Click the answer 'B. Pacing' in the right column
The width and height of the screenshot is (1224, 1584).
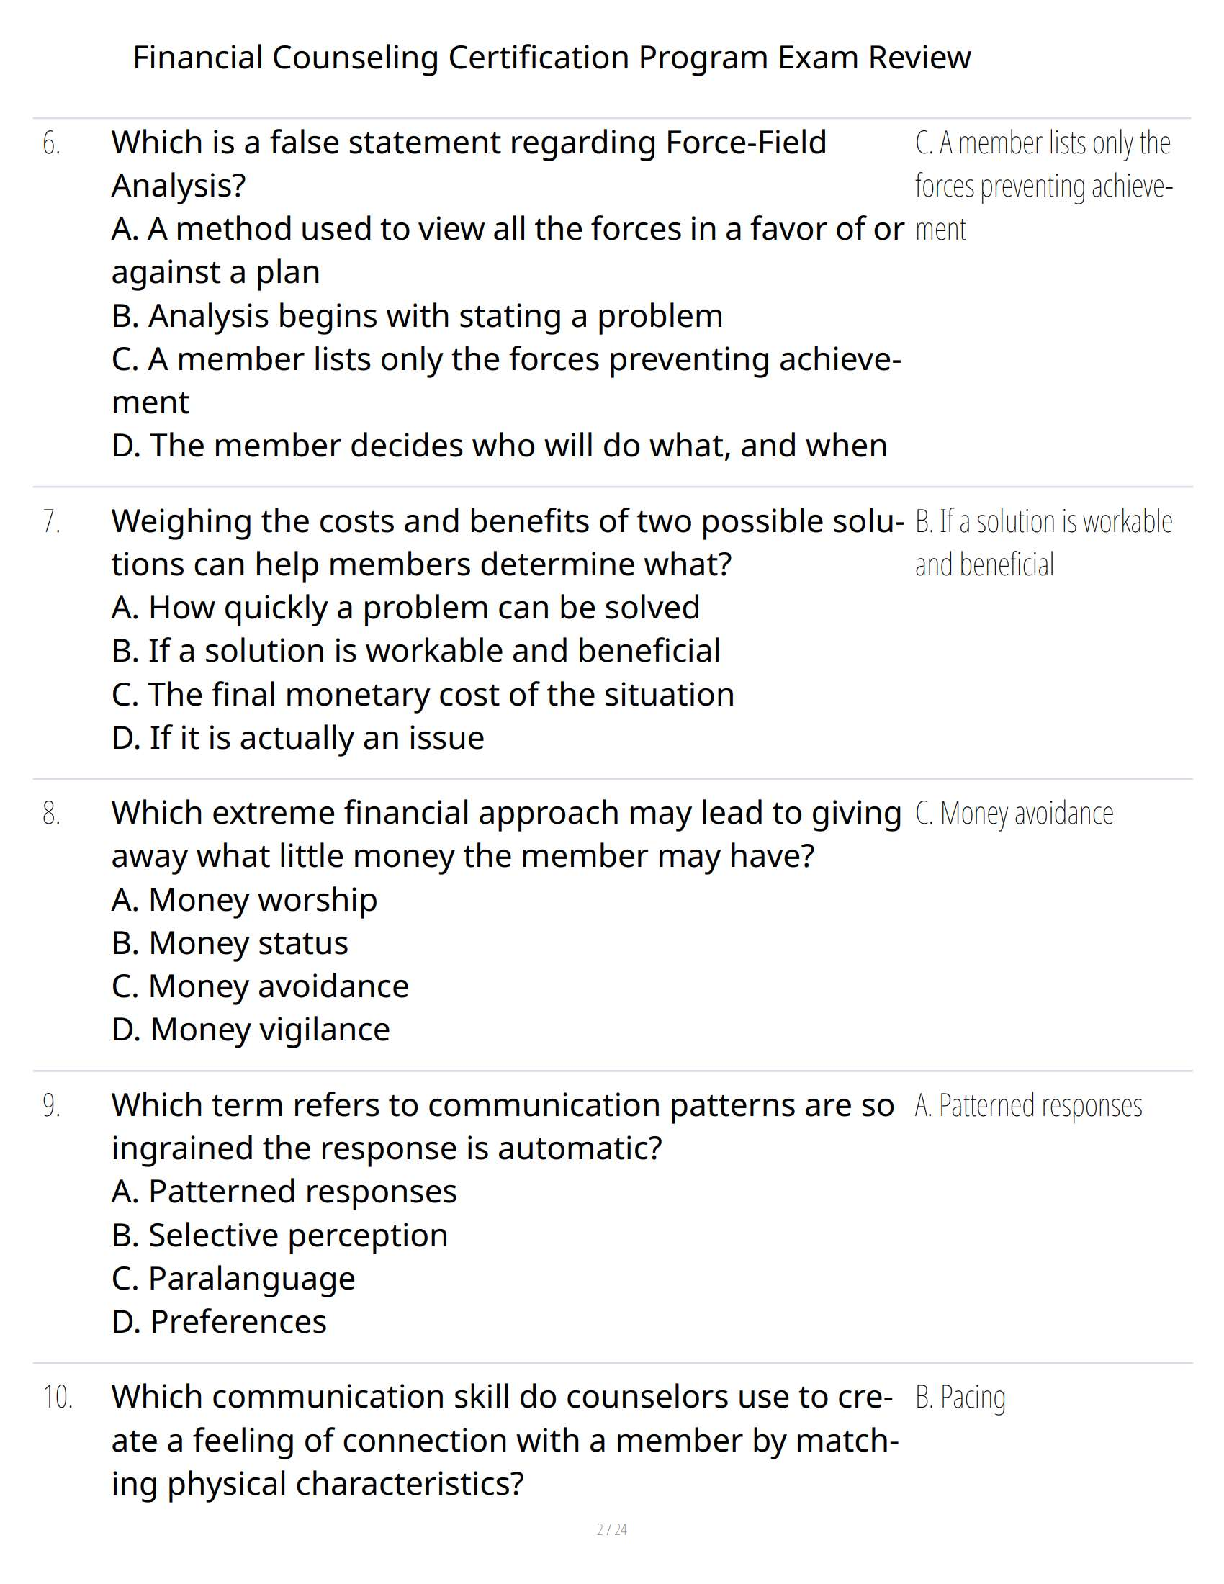click(960, 1397)
